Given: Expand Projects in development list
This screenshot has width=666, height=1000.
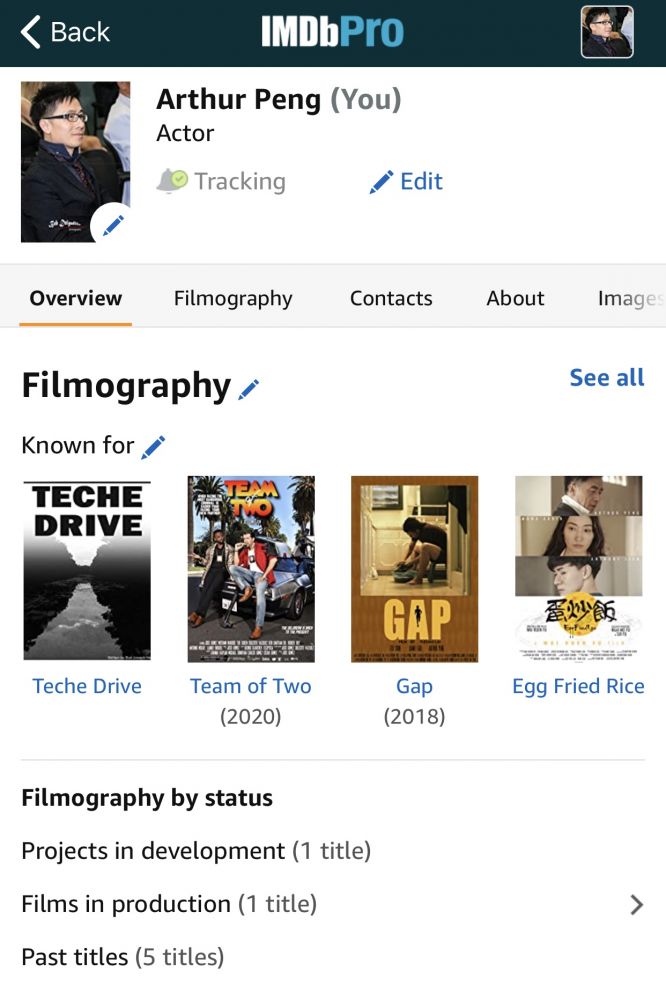Looking at the screenshot, I should (196, 851).
